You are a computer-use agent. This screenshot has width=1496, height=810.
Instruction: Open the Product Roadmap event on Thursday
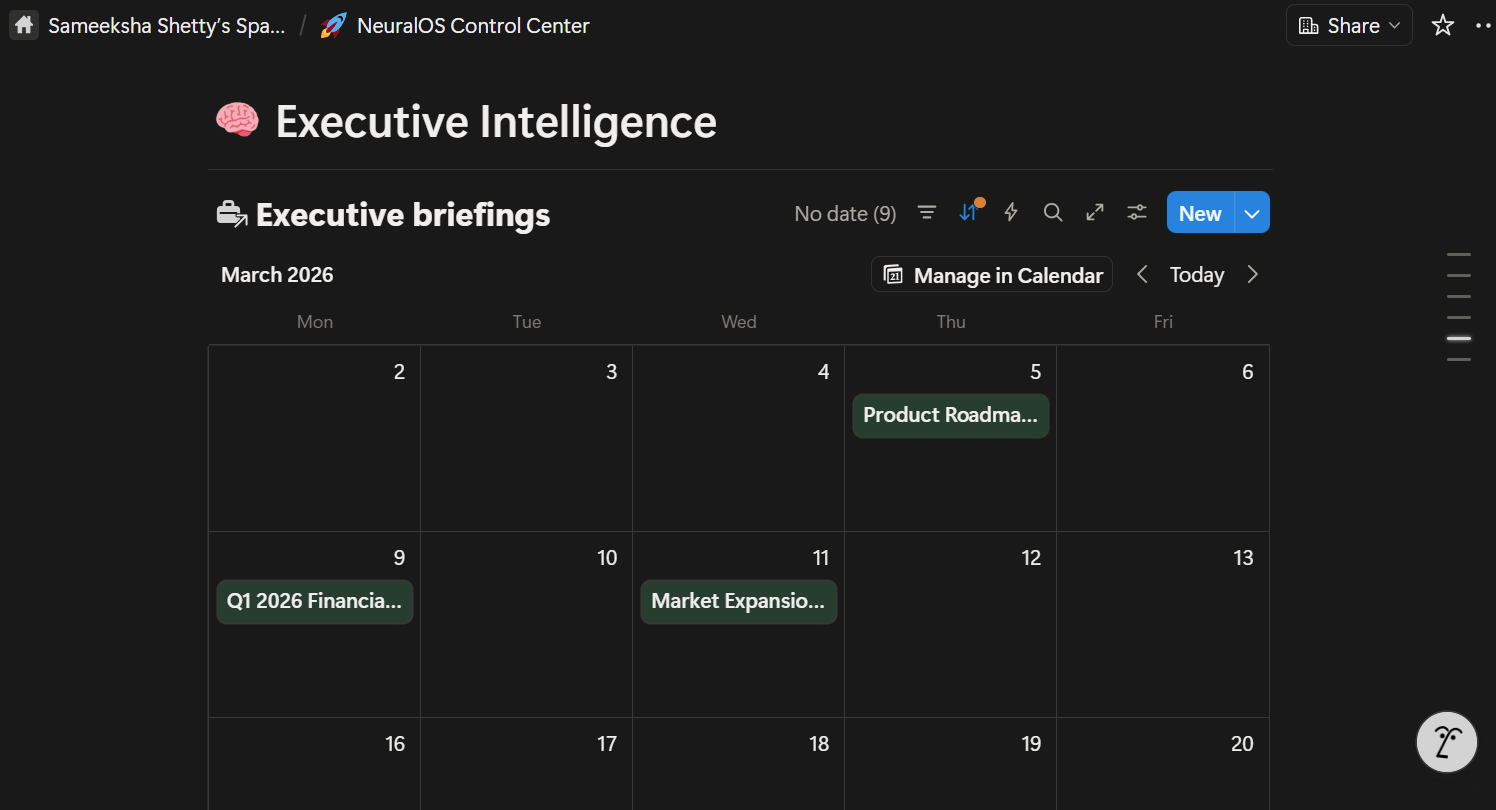pyautogui.click(x=950, y=415)
